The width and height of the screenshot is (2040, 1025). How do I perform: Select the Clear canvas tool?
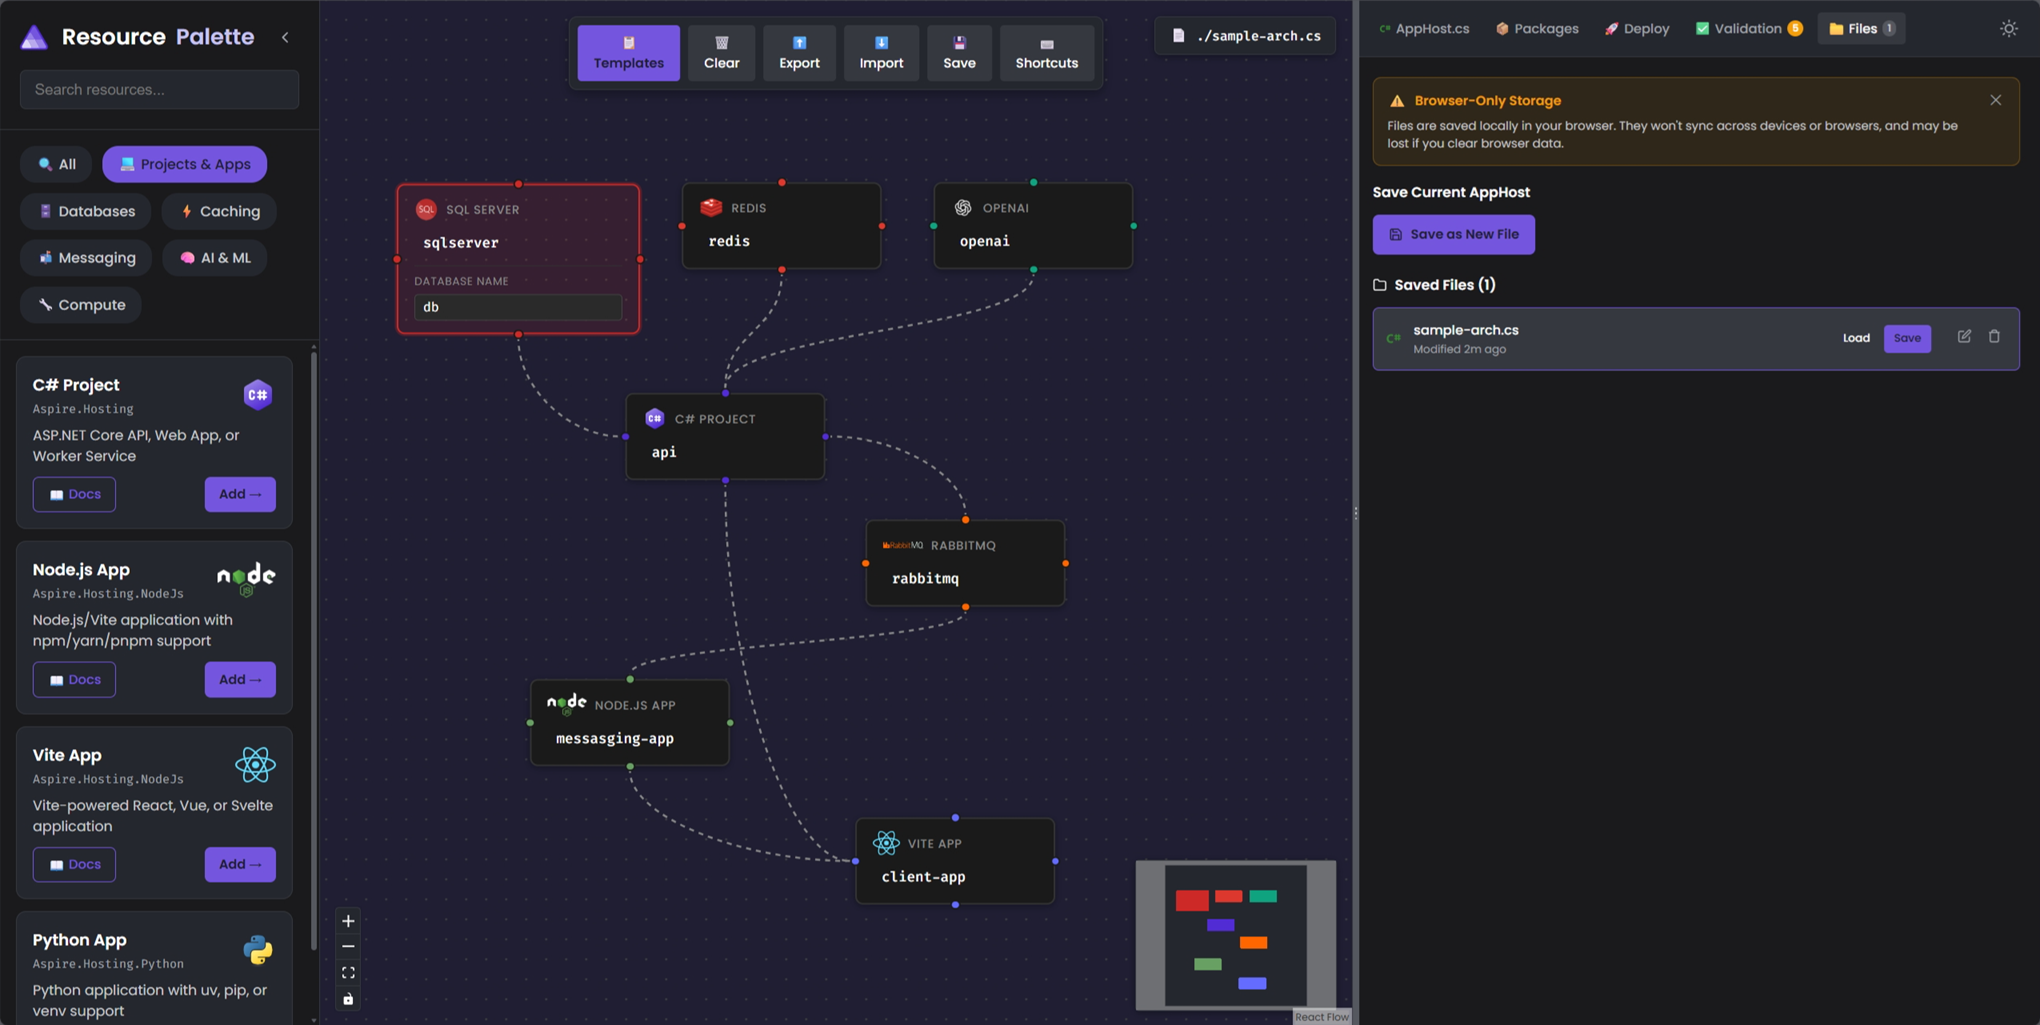point(721,52)
